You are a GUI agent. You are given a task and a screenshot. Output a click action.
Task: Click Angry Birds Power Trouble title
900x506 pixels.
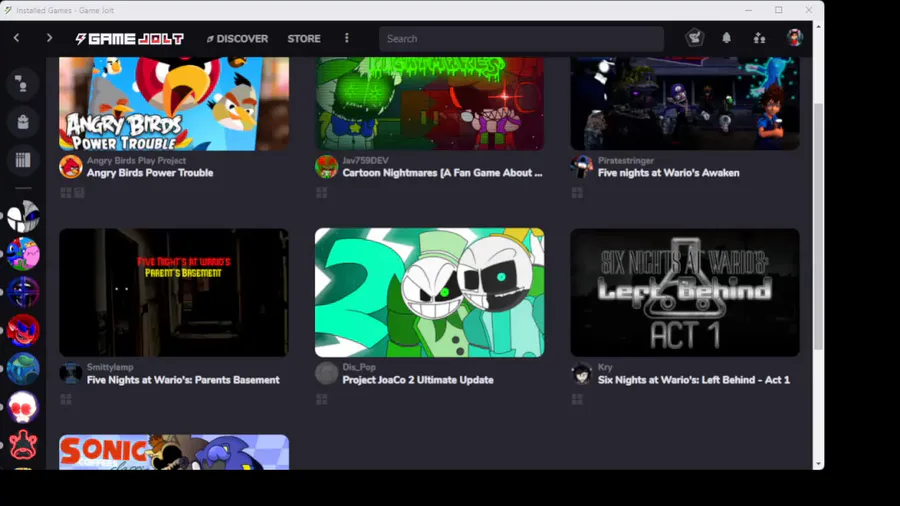click(x=150, y=173)
